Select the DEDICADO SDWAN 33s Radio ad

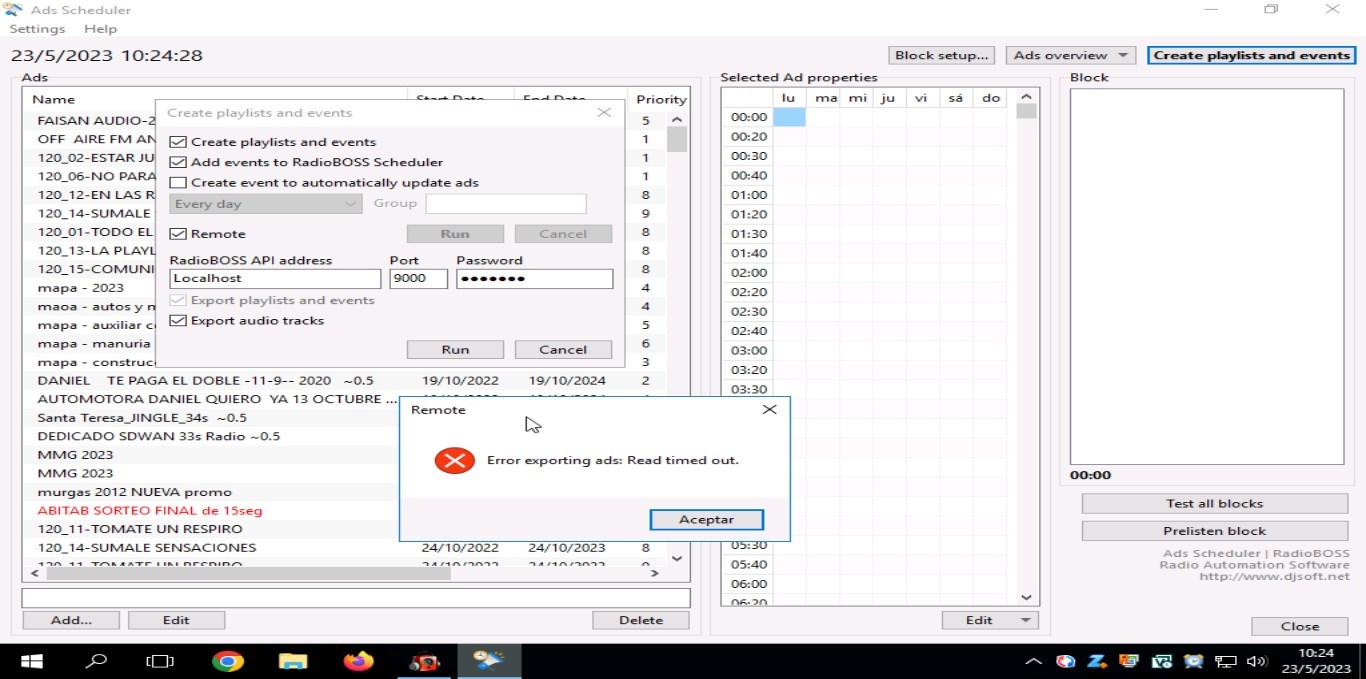tap(158, 436)
